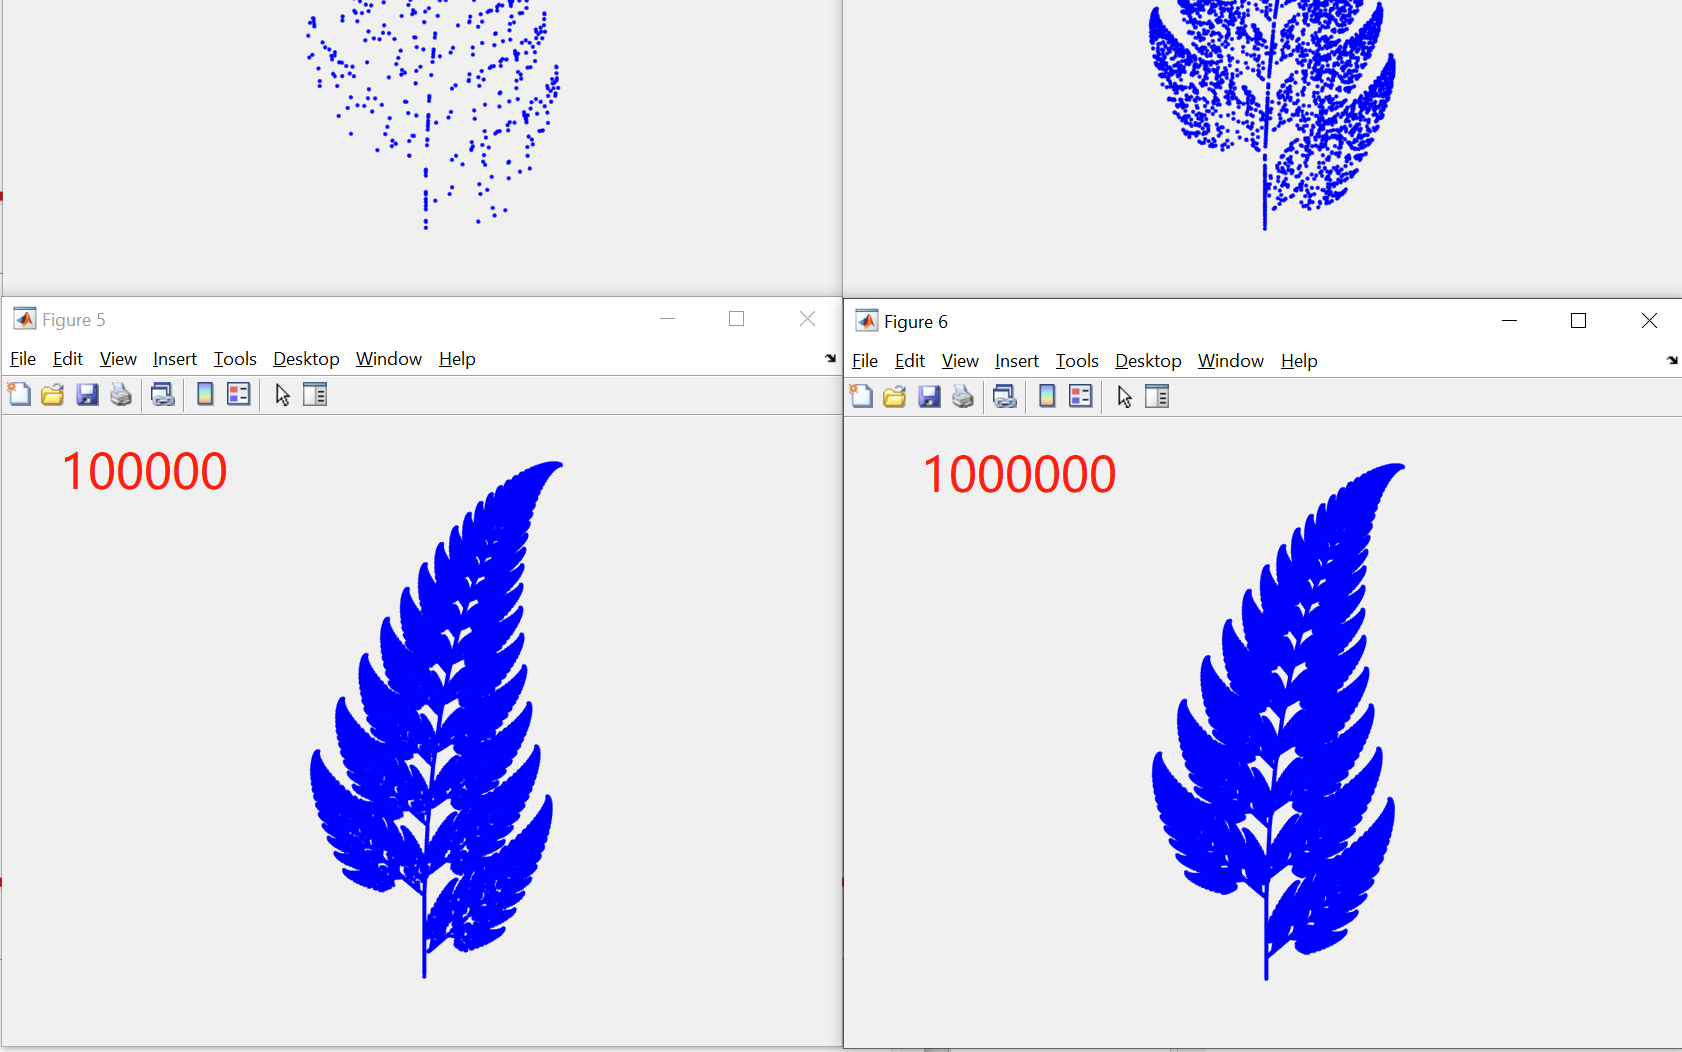
Task: Click the red 1000000 label in Figure 6
Action: coord(1019,475)
